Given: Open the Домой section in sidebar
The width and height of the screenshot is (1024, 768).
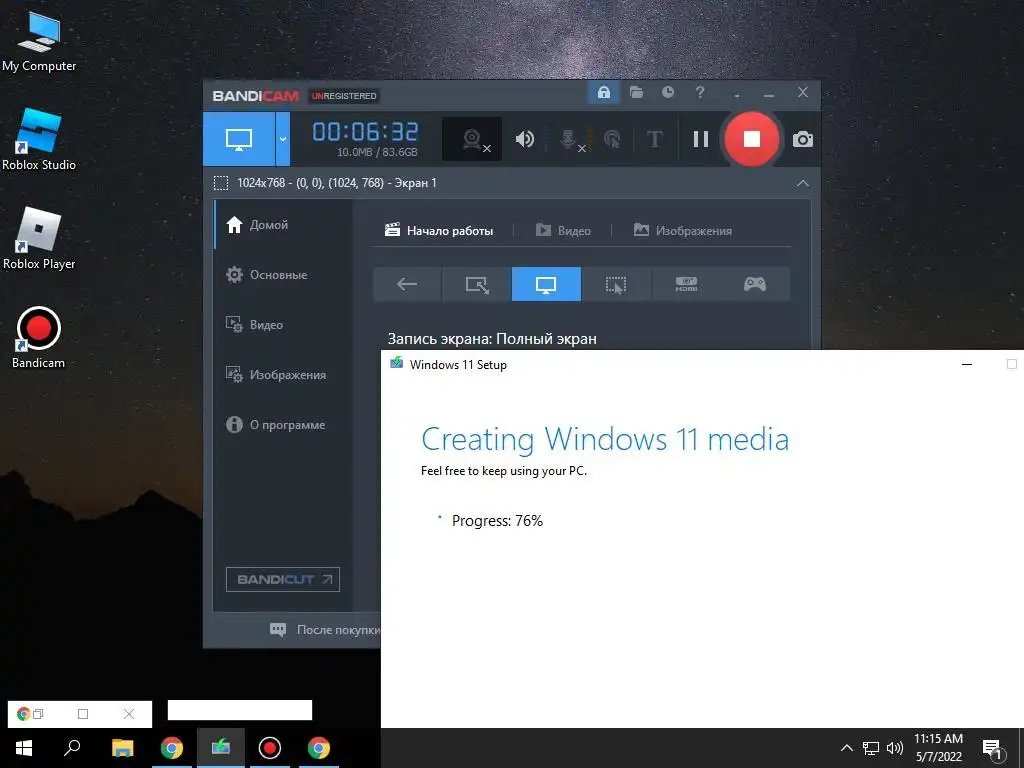Looking at the screenshot, I should 283,225.
